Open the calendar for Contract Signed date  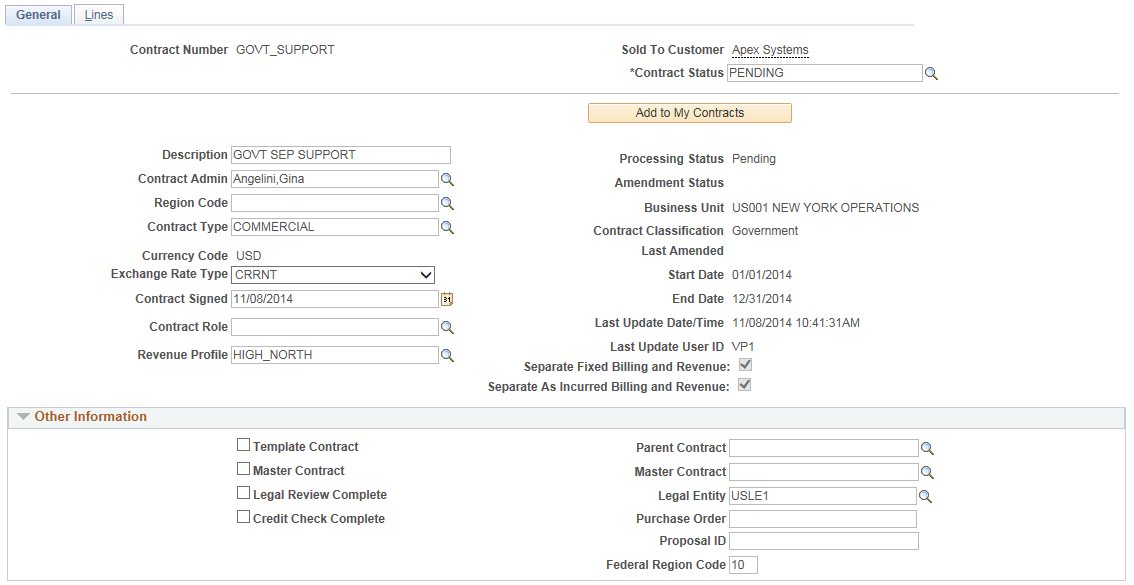447,298
